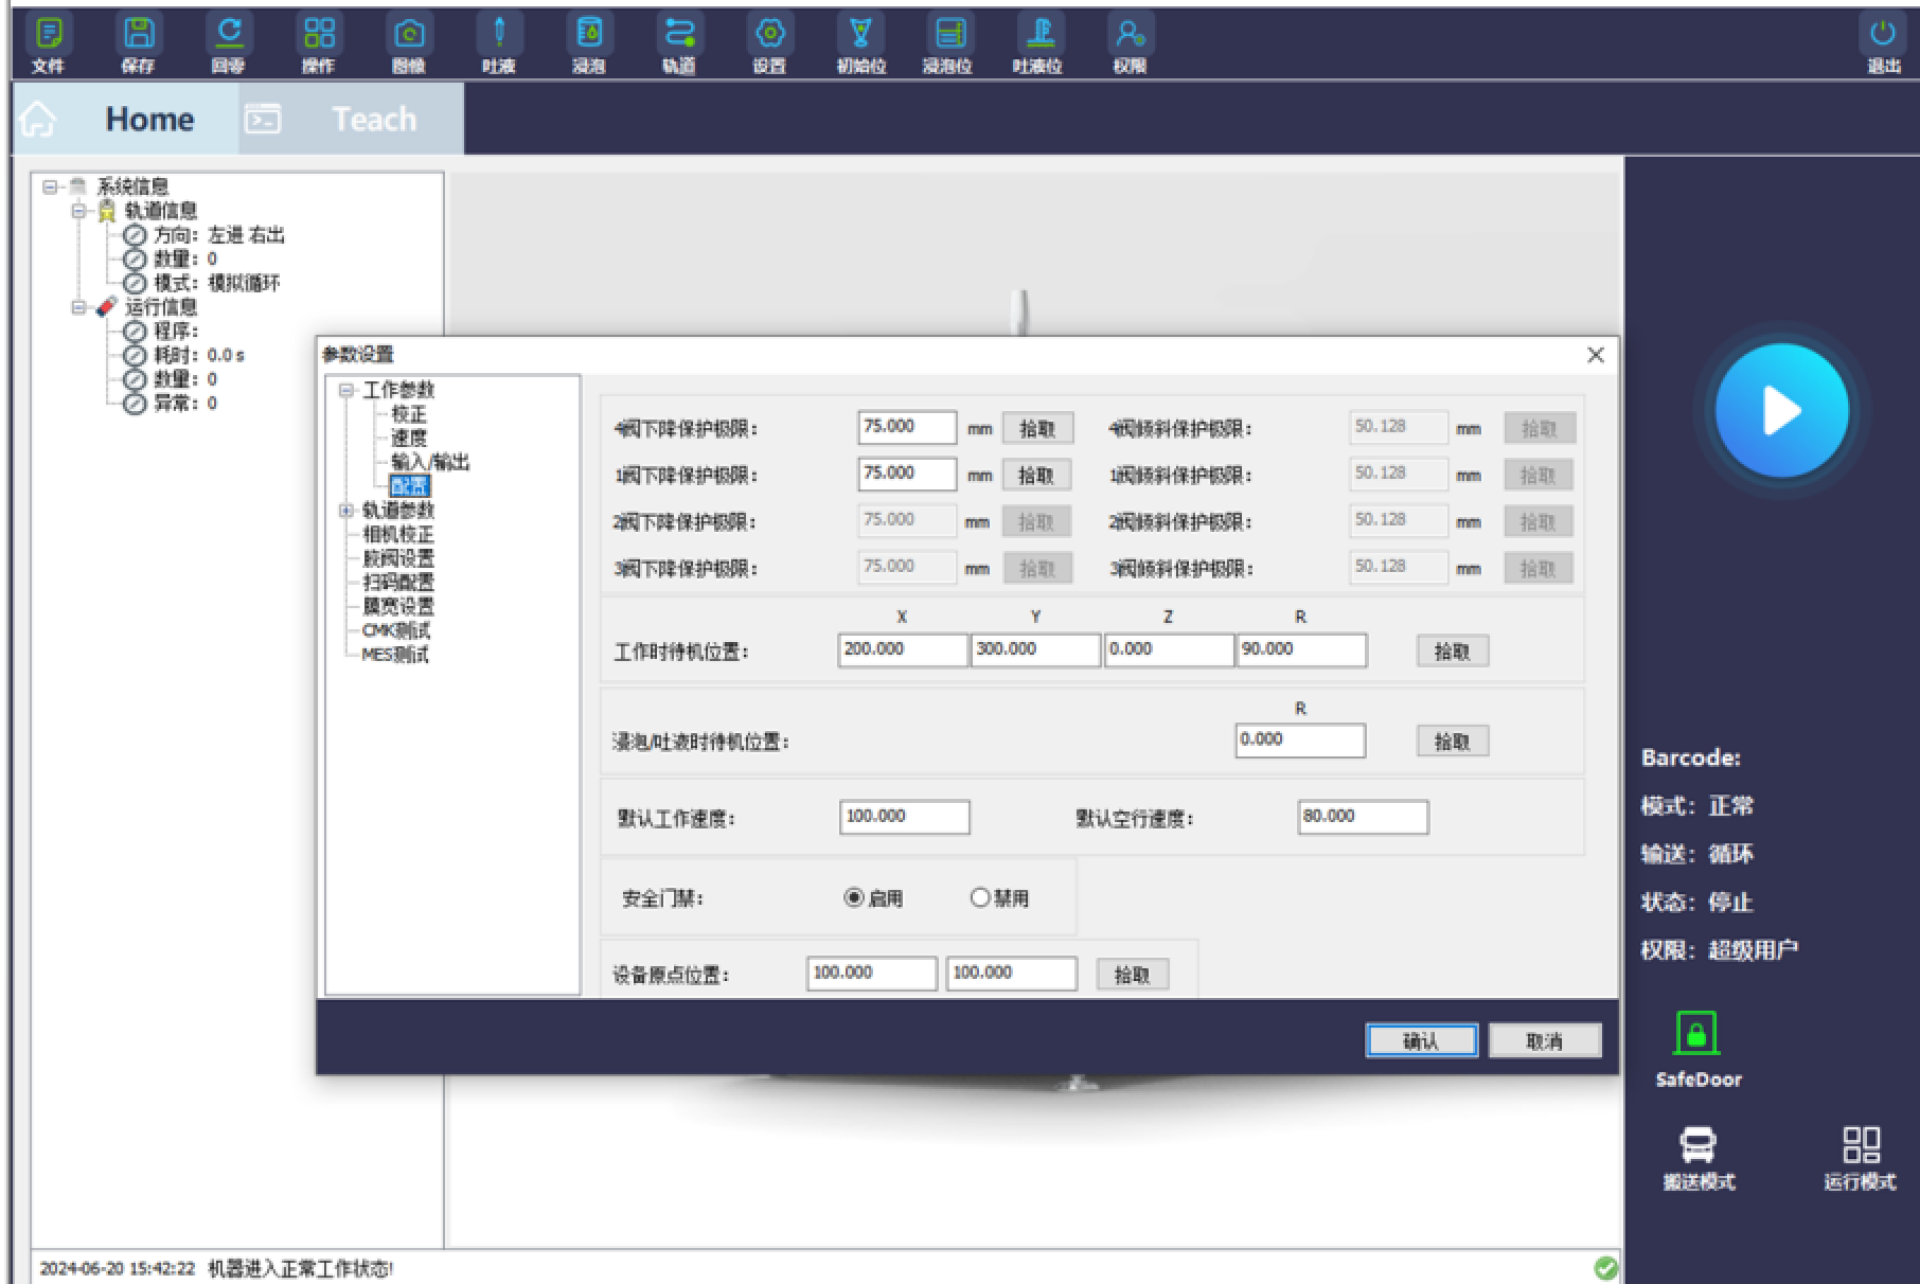
Task: Click the 吐液 dispensing icon
Action: [498, 35]
